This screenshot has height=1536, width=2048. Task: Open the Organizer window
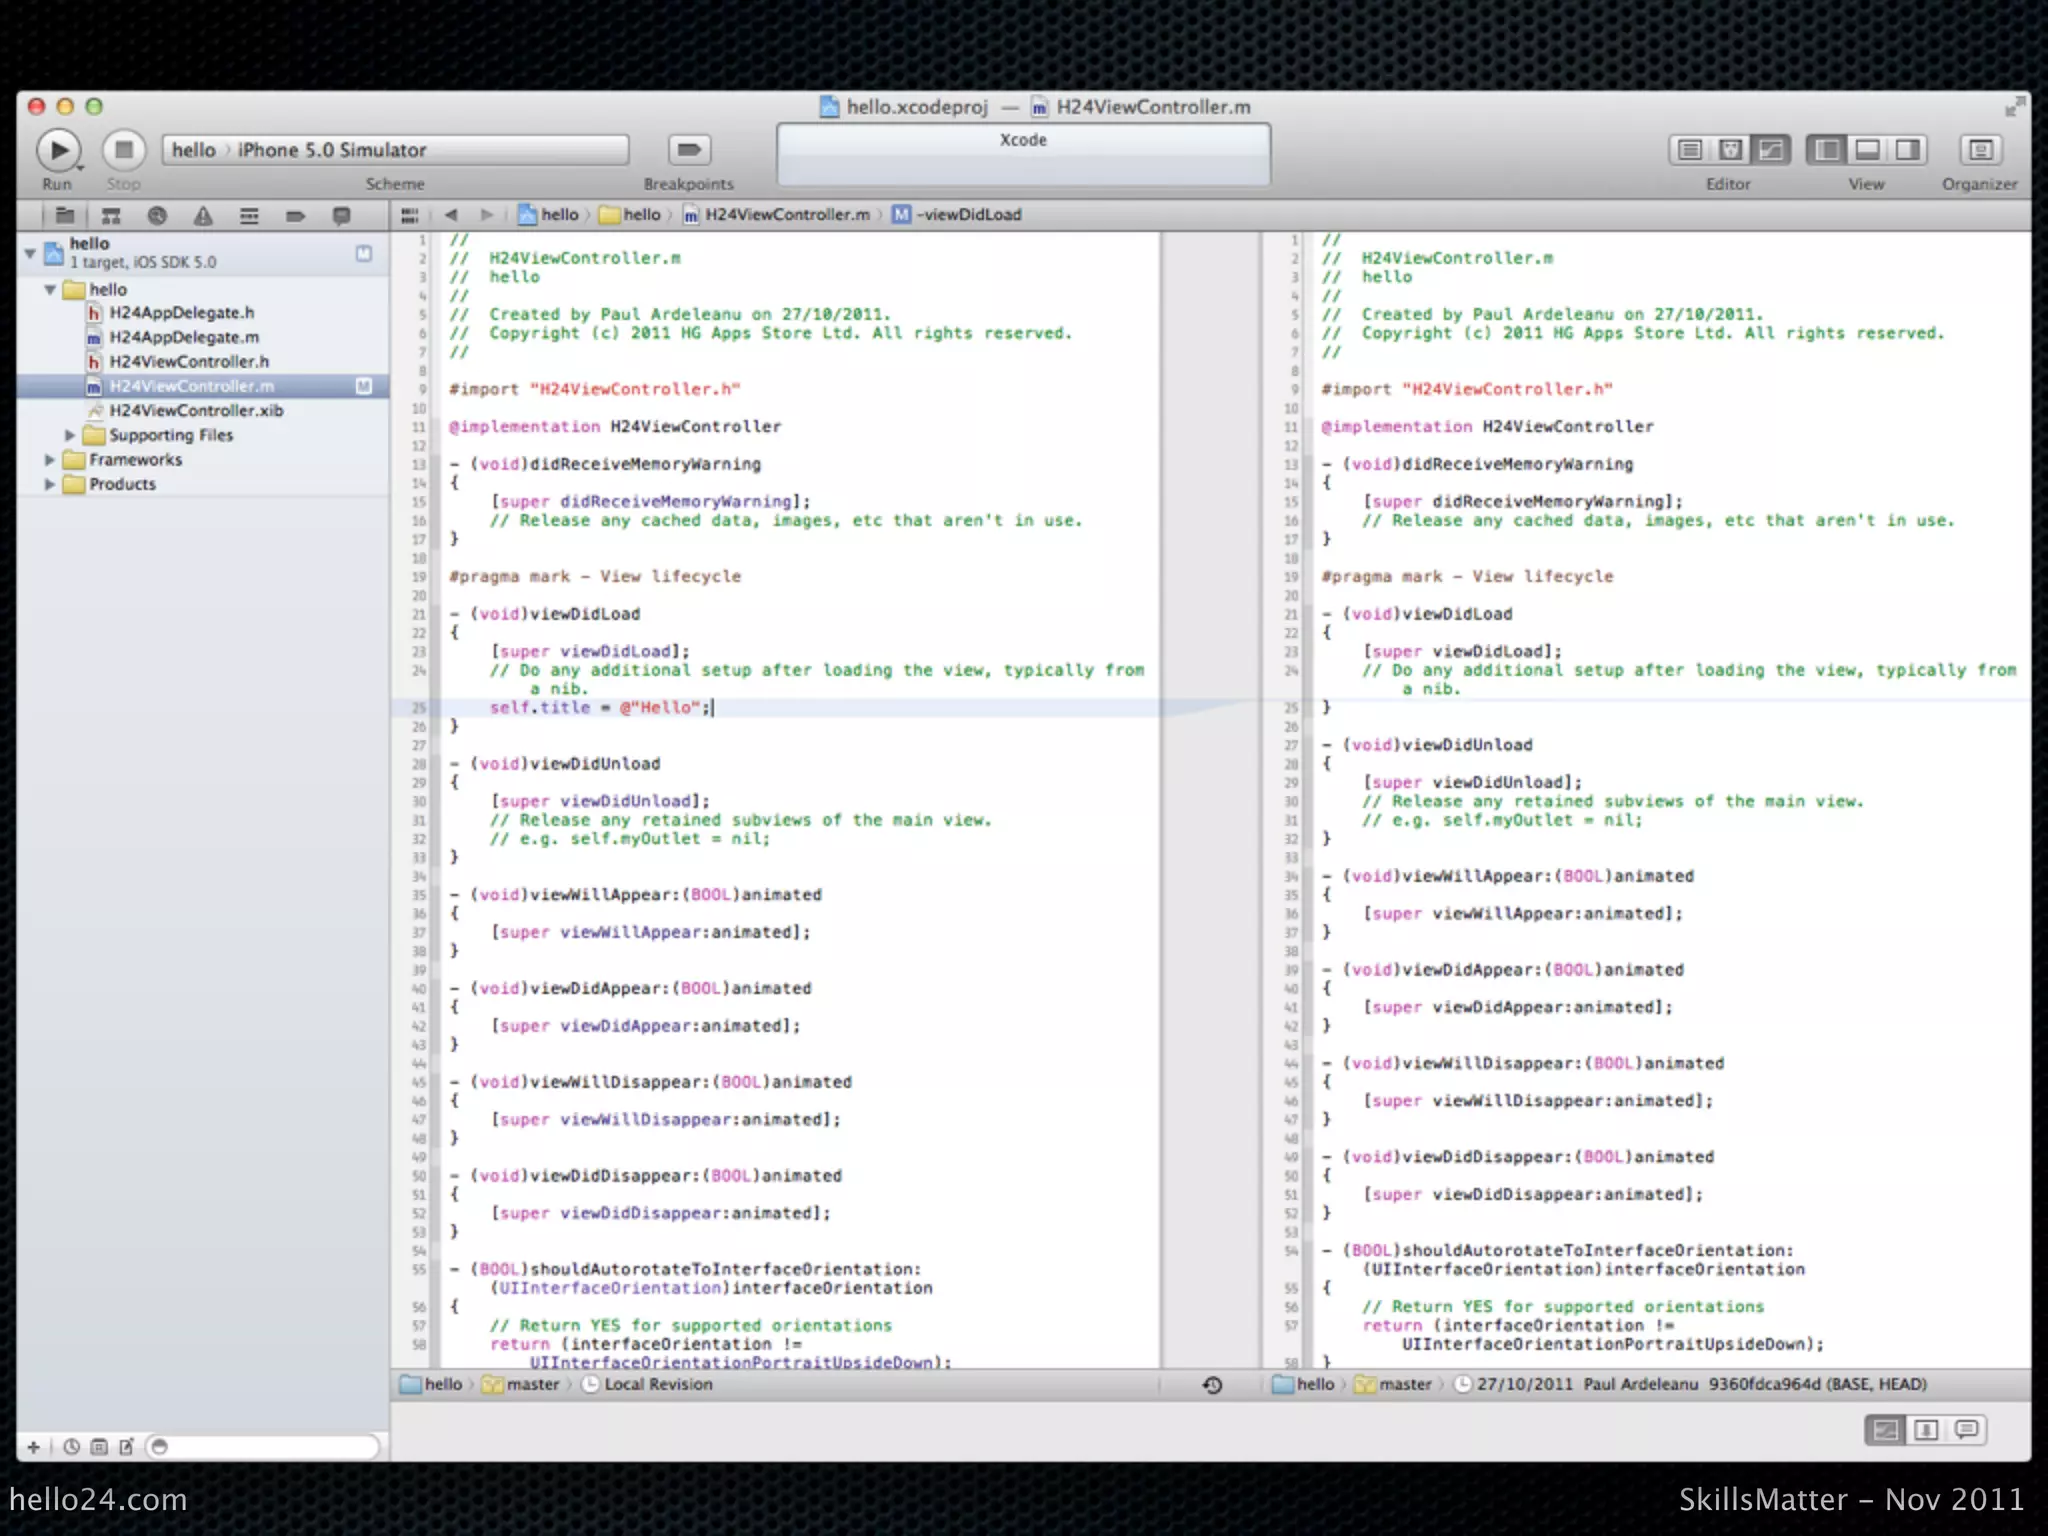(1979, 151)
